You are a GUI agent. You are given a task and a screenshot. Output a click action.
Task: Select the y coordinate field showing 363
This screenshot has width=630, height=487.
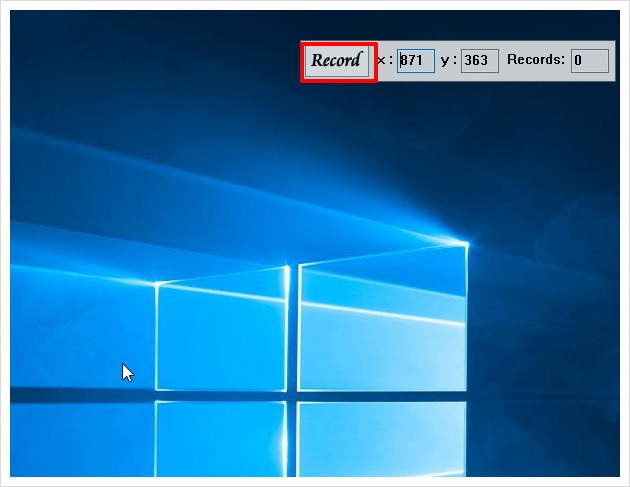tap(480, 61)
